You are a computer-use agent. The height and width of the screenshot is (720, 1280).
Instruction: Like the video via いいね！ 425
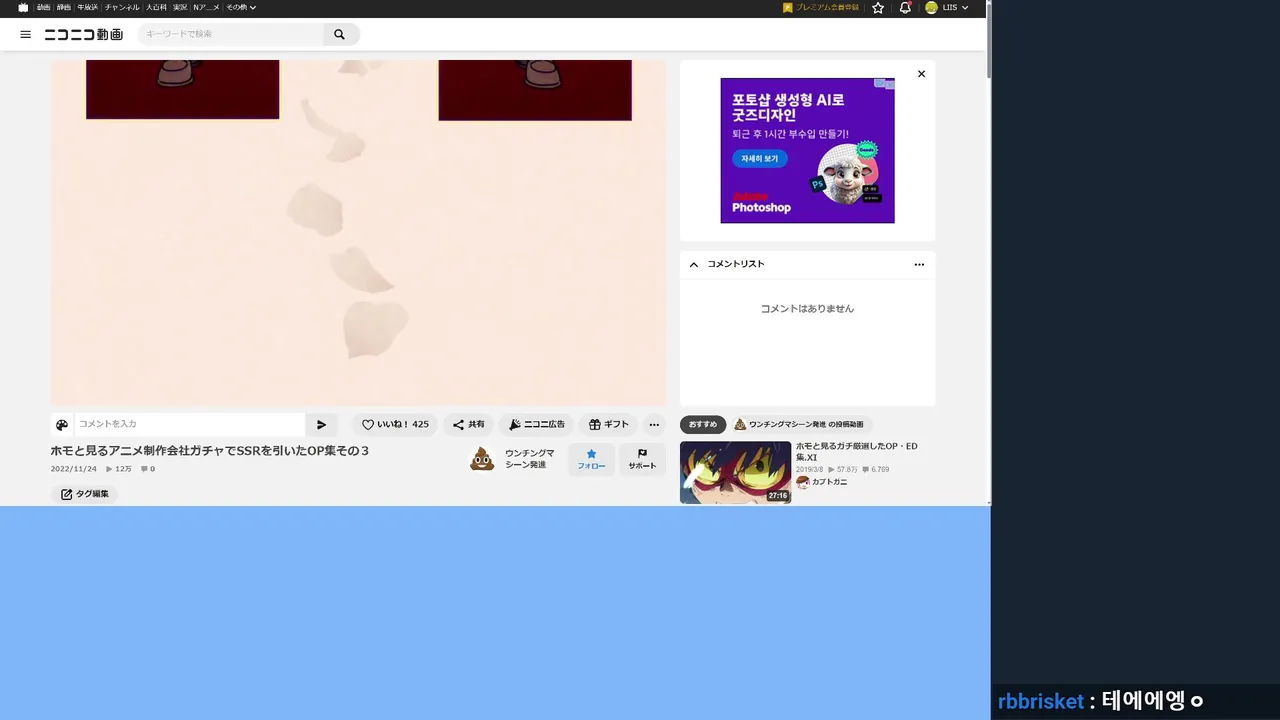[x=395, y=424]
